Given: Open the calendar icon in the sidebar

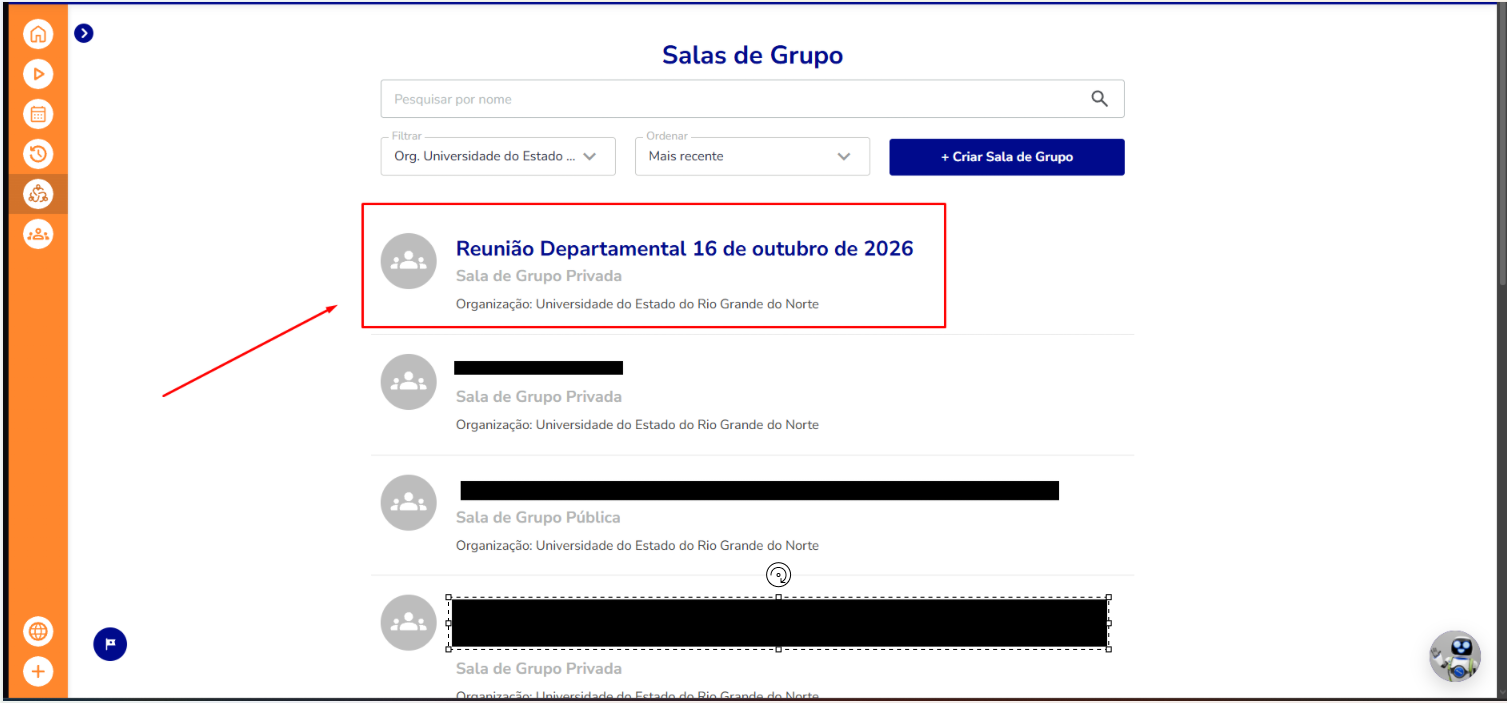Looking at the screenshot, I should (38, 113).
